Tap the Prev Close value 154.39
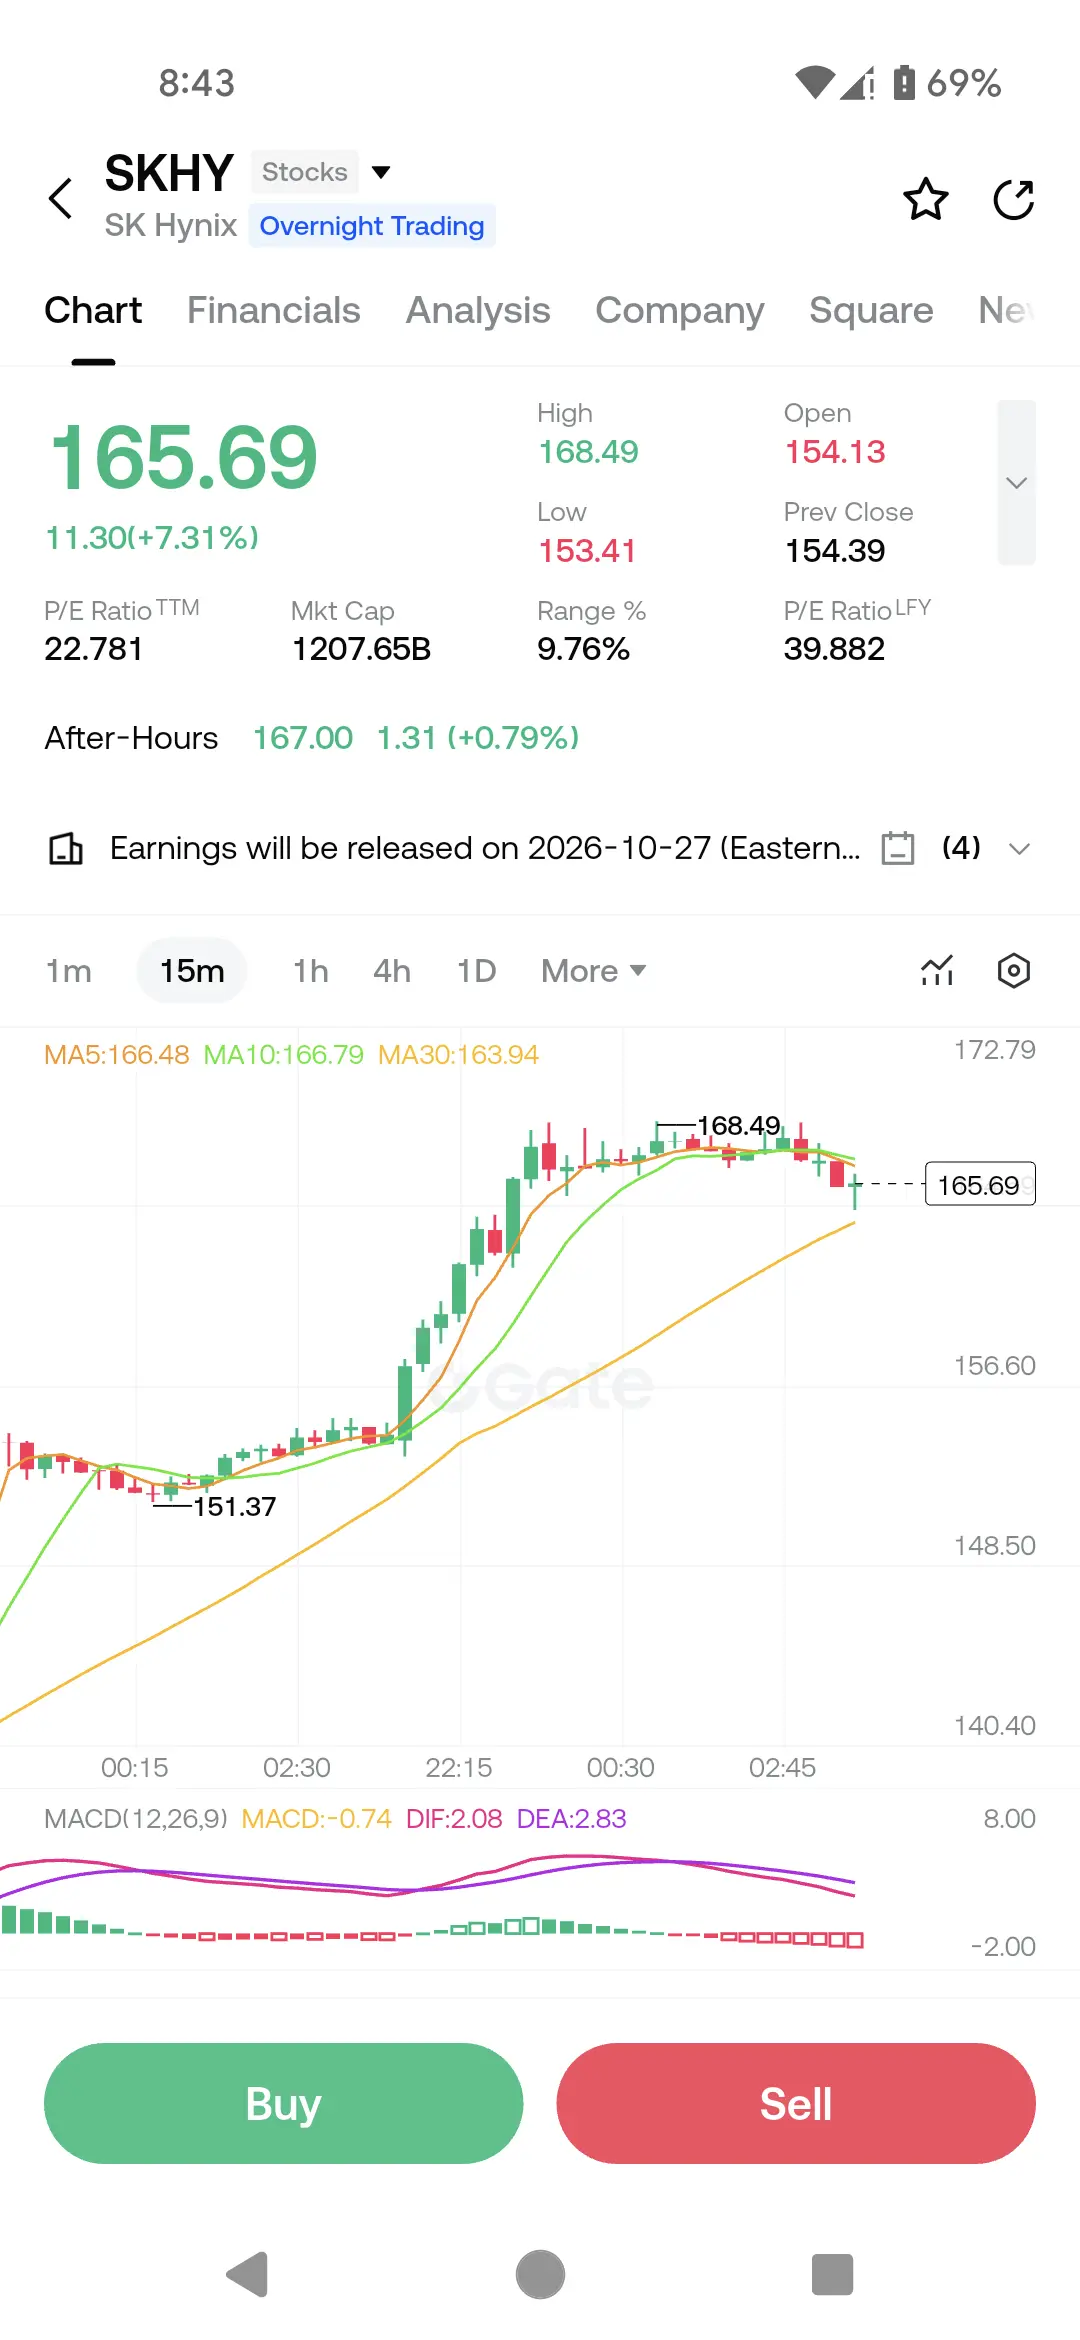The height and width of the screenshot is (2340, 1080). click(x=835, y=551)
